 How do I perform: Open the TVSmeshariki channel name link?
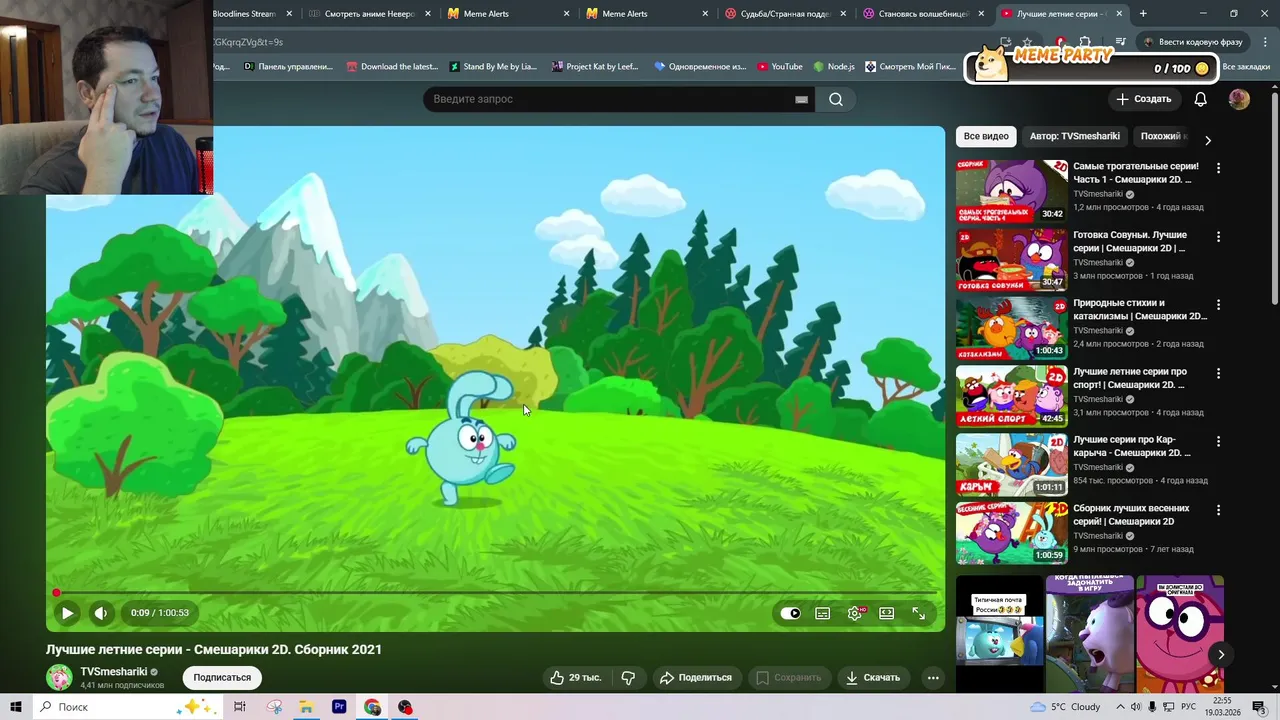(114, 672)
